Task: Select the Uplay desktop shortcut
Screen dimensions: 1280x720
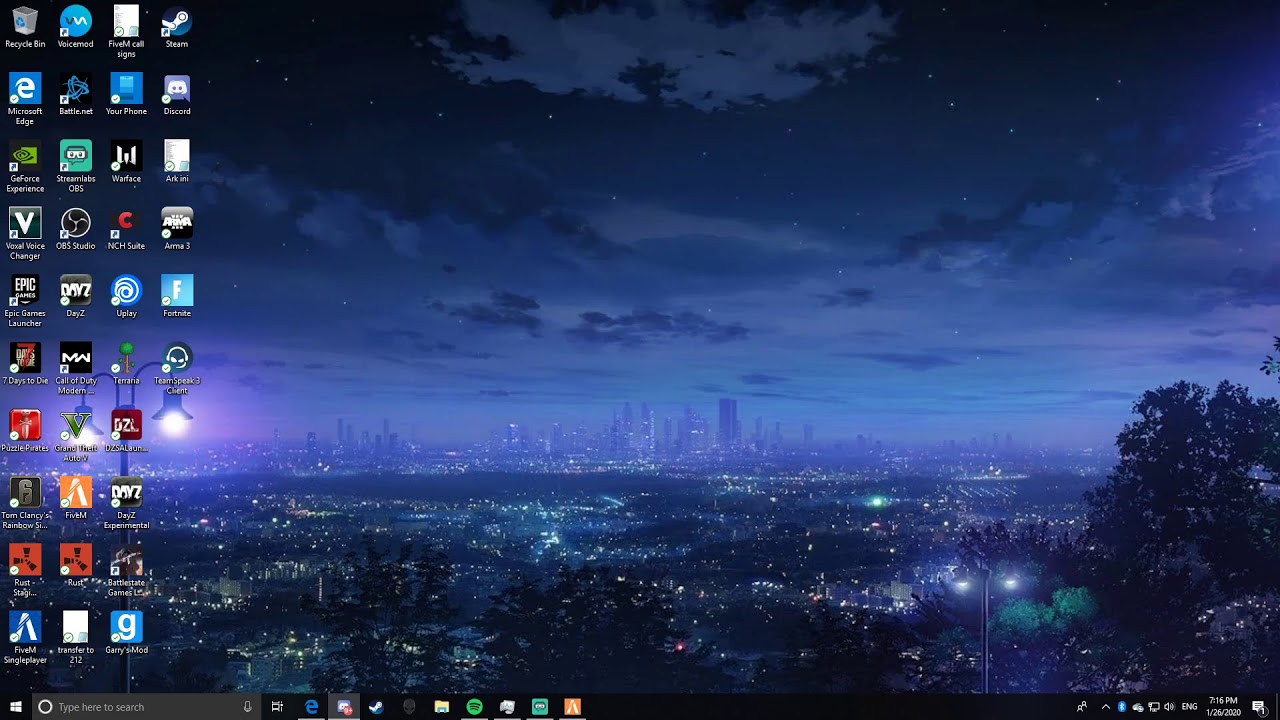Action: point(126,296)
